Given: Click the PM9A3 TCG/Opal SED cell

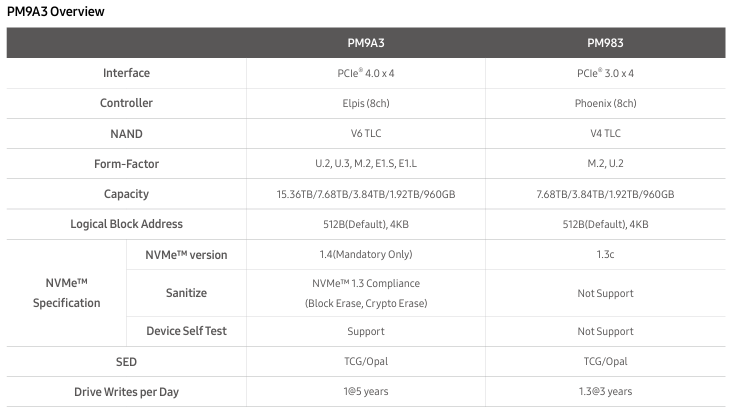Looking at the screenshot, I should [x=366, y=361].
